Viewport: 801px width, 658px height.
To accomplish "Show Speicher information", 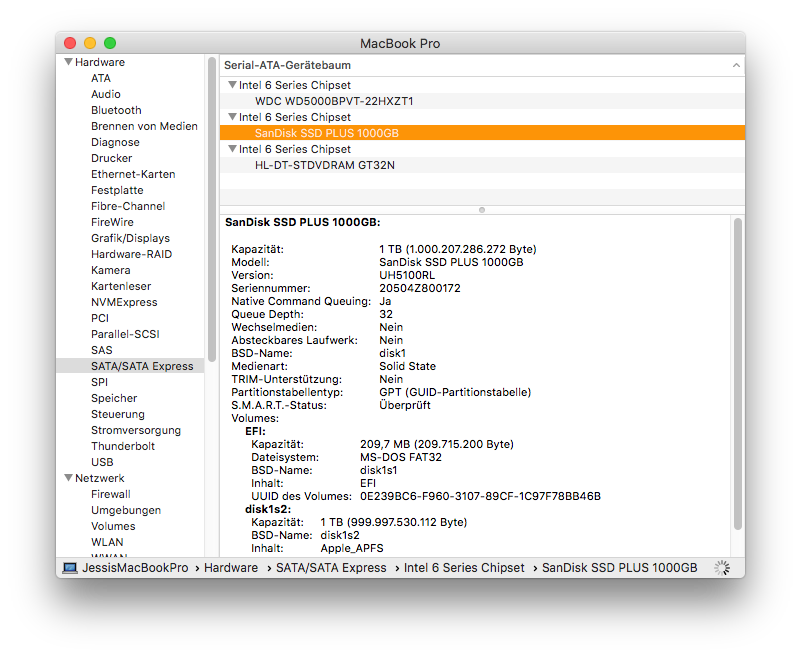I will coord(114,398).
